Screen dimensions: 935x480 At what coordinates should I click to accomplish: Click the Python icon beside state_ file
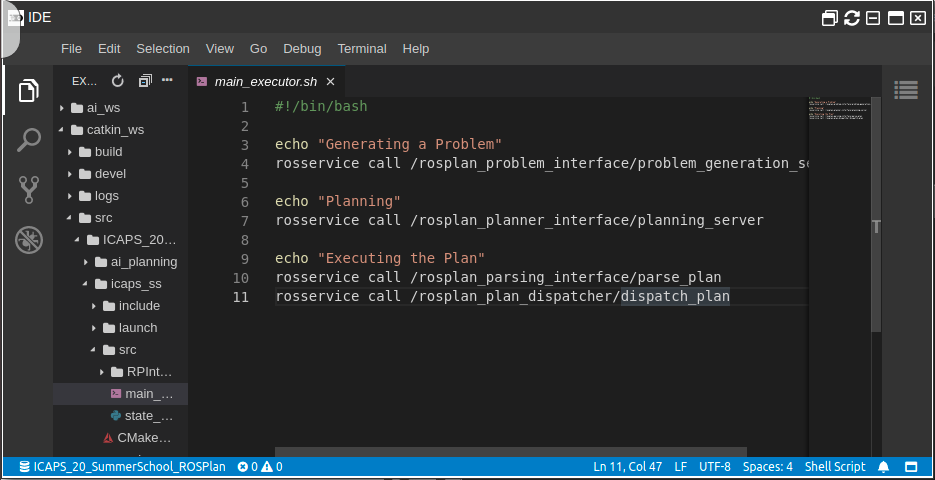(x=116, y=416)
